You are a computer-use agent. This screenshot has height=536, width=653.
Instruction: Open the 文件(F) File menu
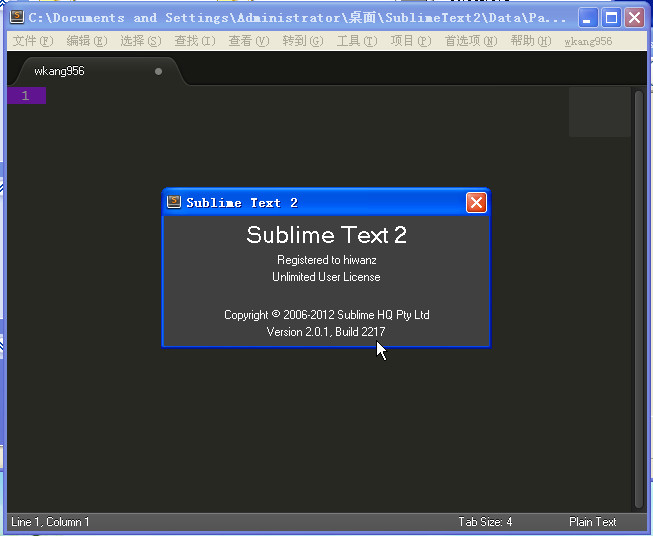click(33, 41)
